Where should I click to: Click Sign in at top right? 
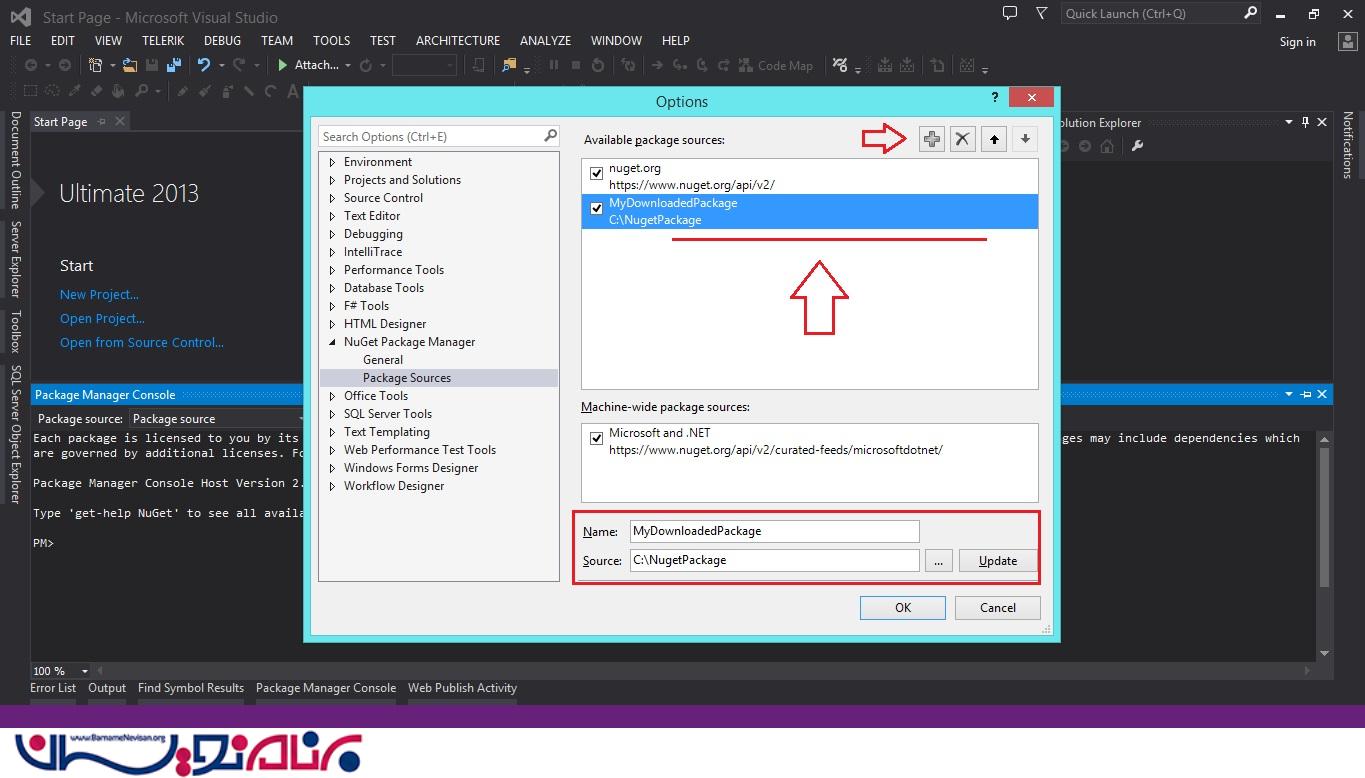coord(1298,41)
